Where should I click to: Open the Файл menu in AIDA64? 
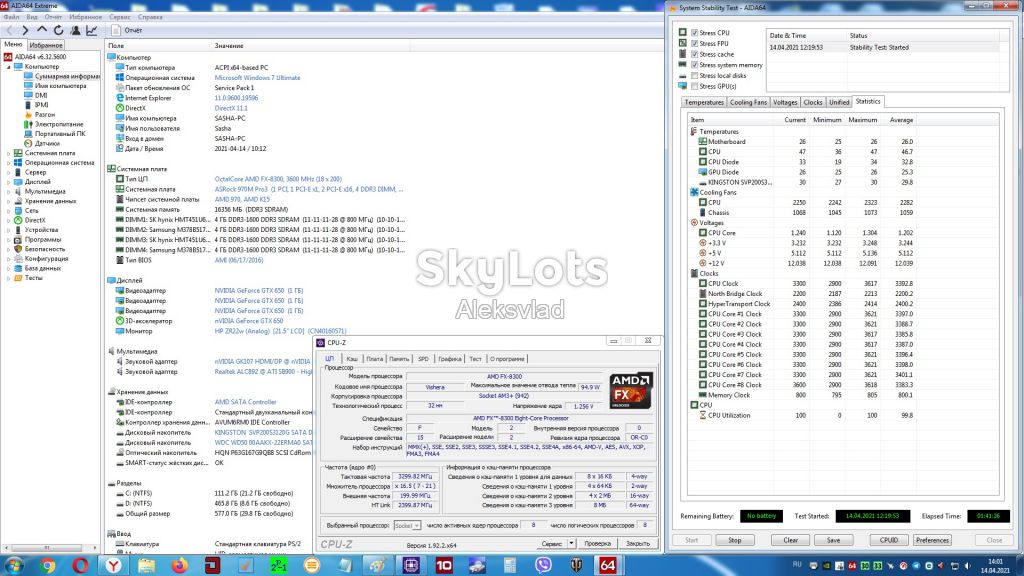pyautogui.click(x=11, y=17)
